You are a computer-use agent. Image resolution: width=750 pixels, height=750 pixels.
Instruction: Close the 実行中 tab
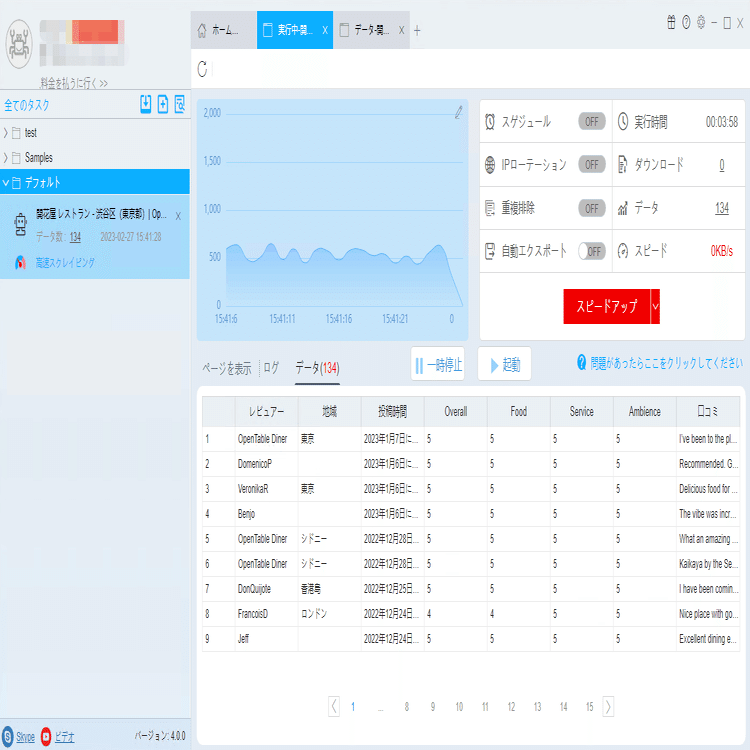pyautogui.click(x=325, y=31)
